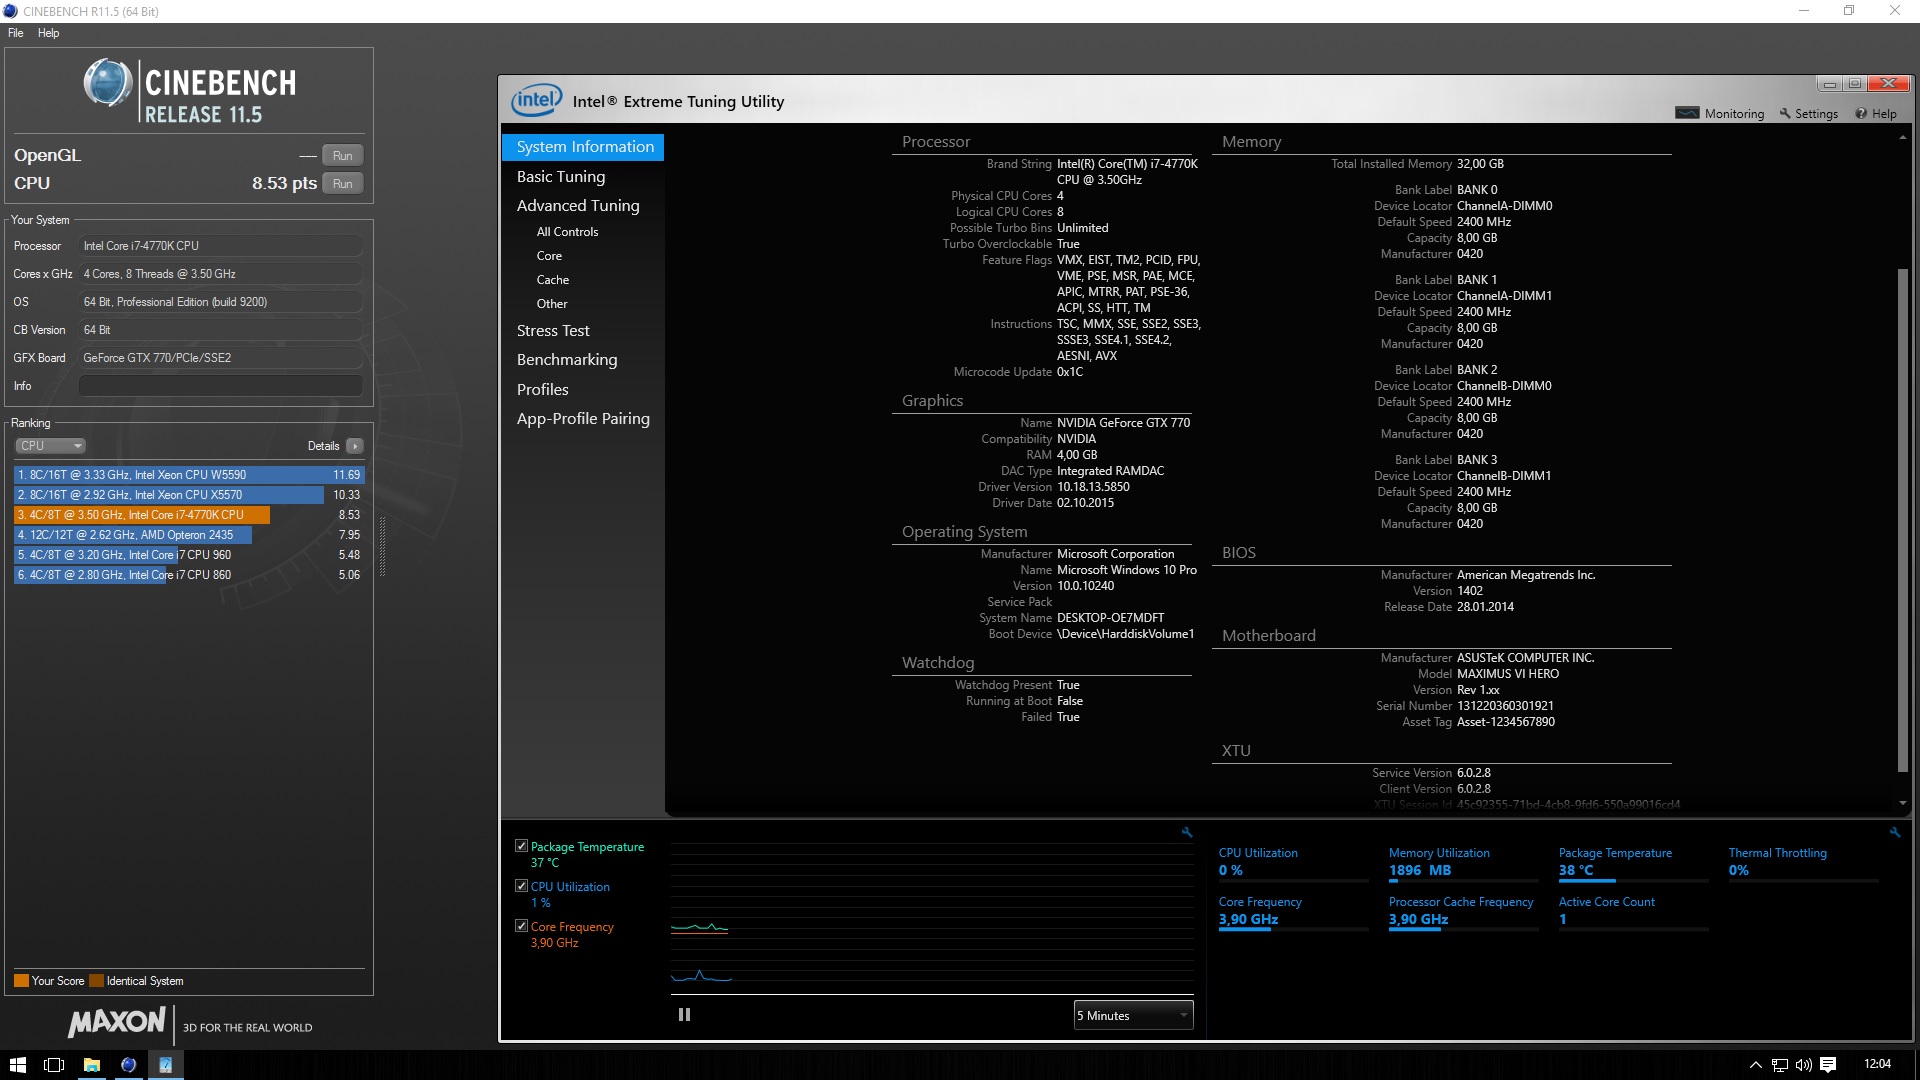Select System Information tab

click(583, 147)
